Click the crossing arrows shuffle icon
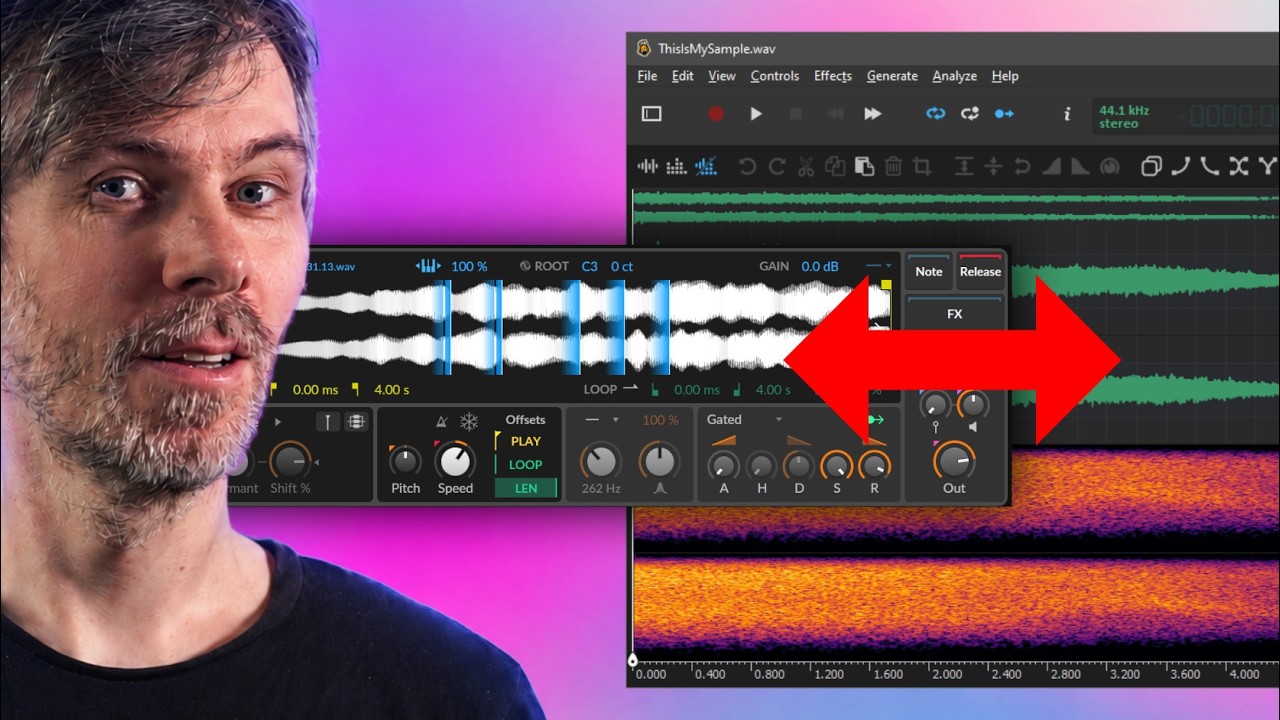The height and width of the screenshot is (720, 1280). pyautogui.click(x=1239, y=166)
